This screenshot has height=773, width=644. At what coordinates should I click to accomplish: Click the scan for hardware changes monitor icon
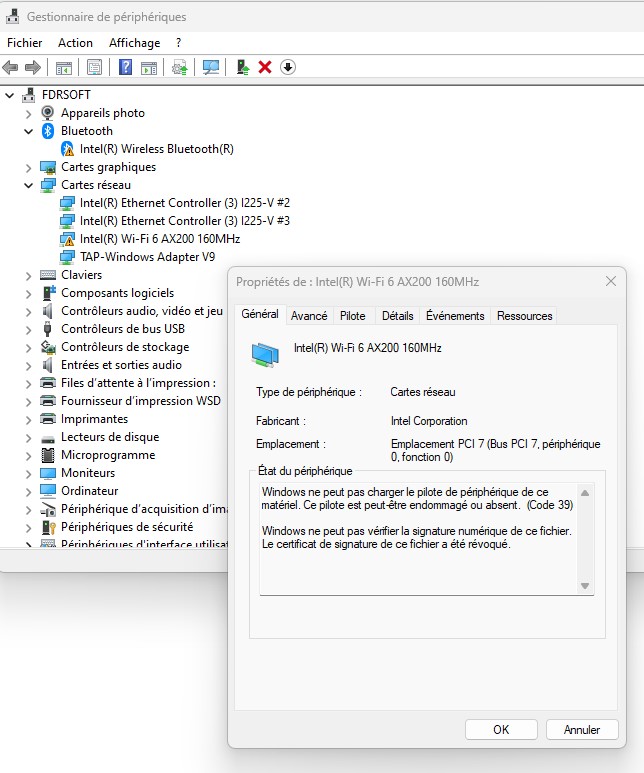coord(211,67)
